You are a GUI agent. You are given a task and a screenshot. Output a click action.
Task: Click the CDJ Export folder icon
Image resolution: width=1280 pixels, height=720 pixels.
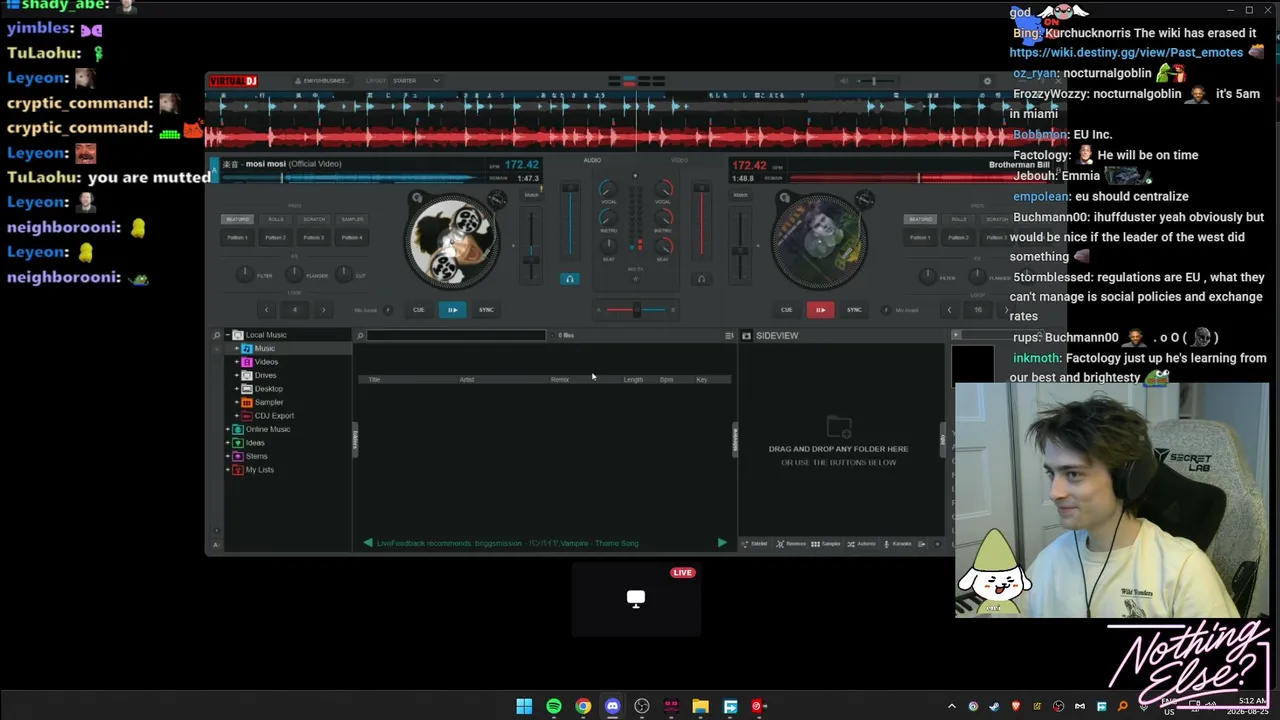click(x=247, y=416)
